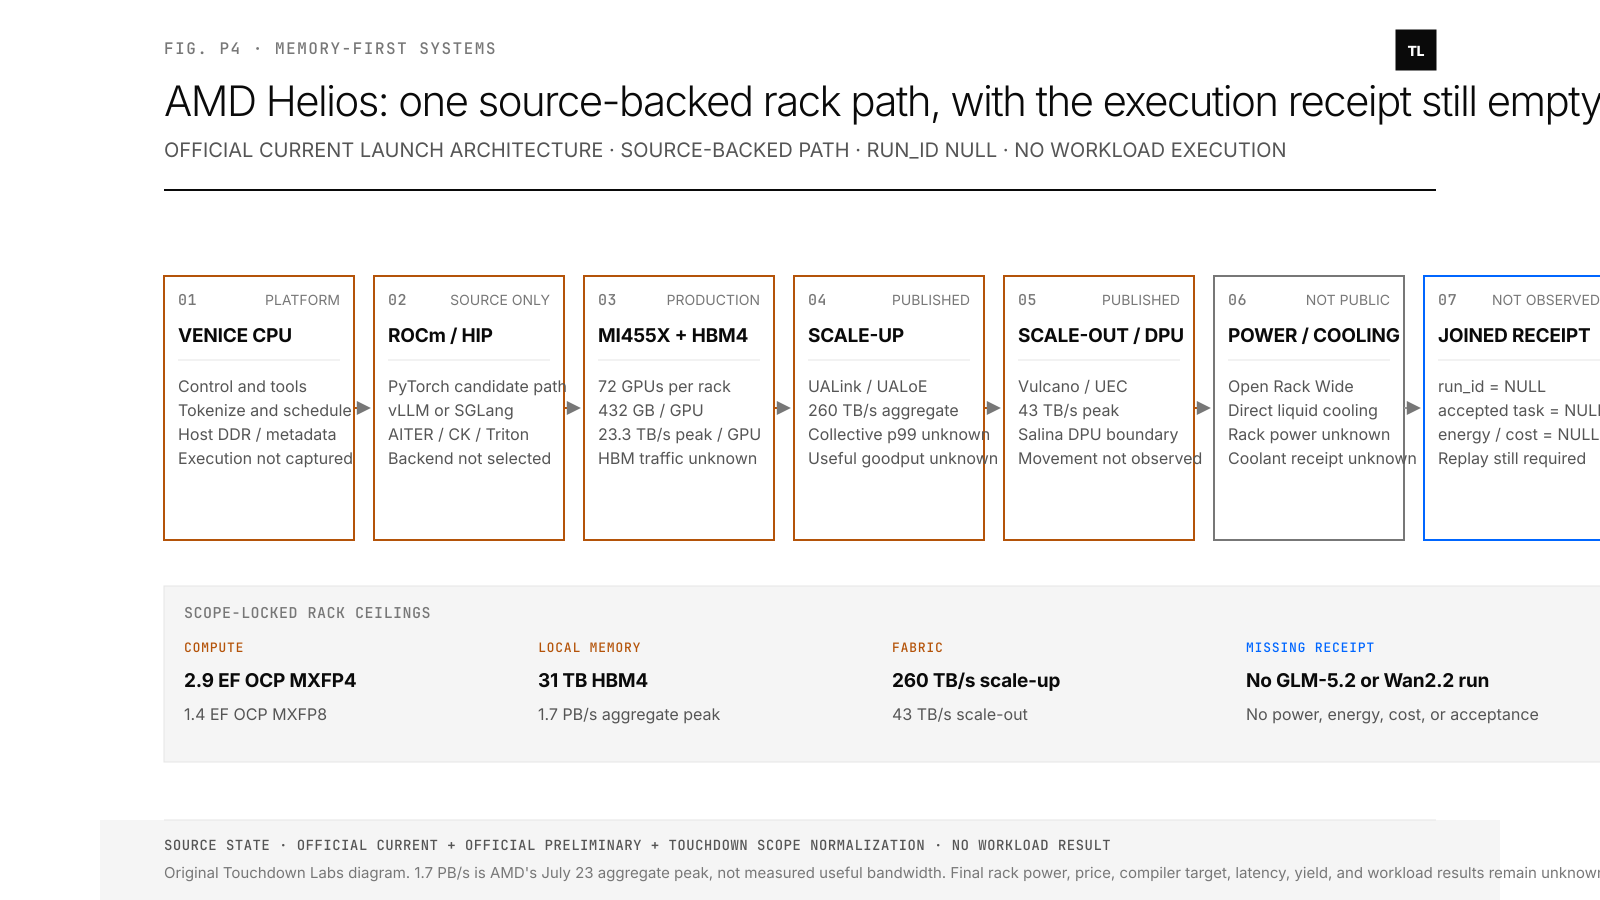Select the SCALE-OUT / DPU card title
This screenshot has height=900, width=1600.
pyautogui.click(x=1101, y=336)
